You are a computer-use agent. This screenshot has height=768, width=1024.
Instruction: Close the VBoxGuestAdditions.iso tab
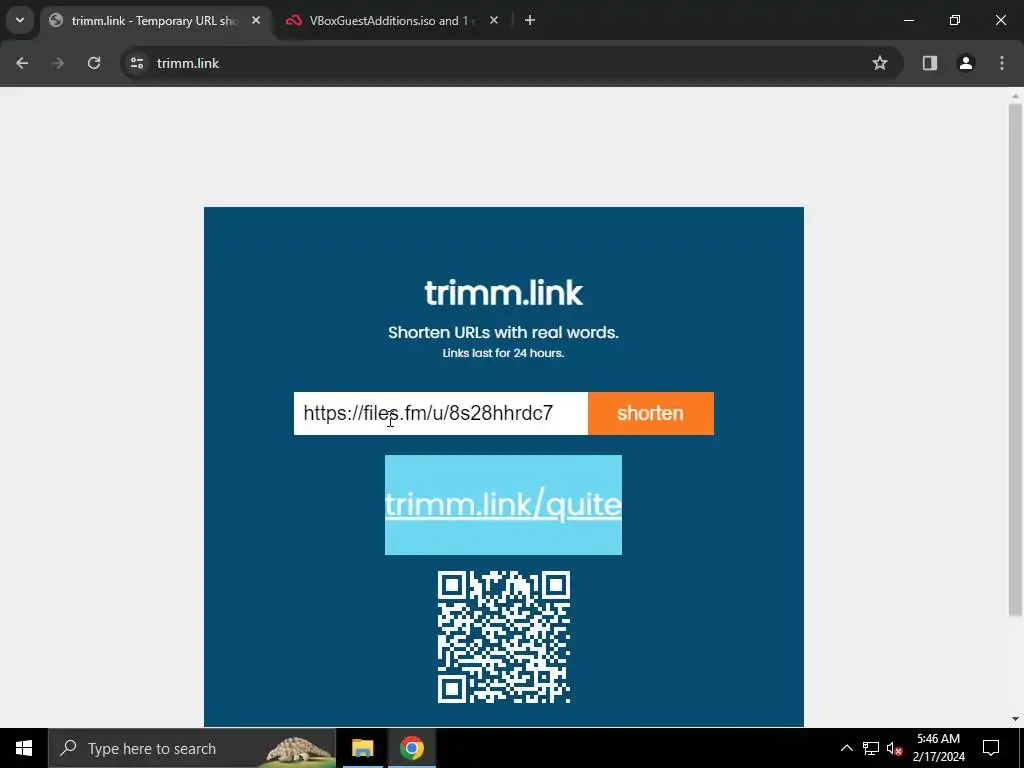[494, 21]
